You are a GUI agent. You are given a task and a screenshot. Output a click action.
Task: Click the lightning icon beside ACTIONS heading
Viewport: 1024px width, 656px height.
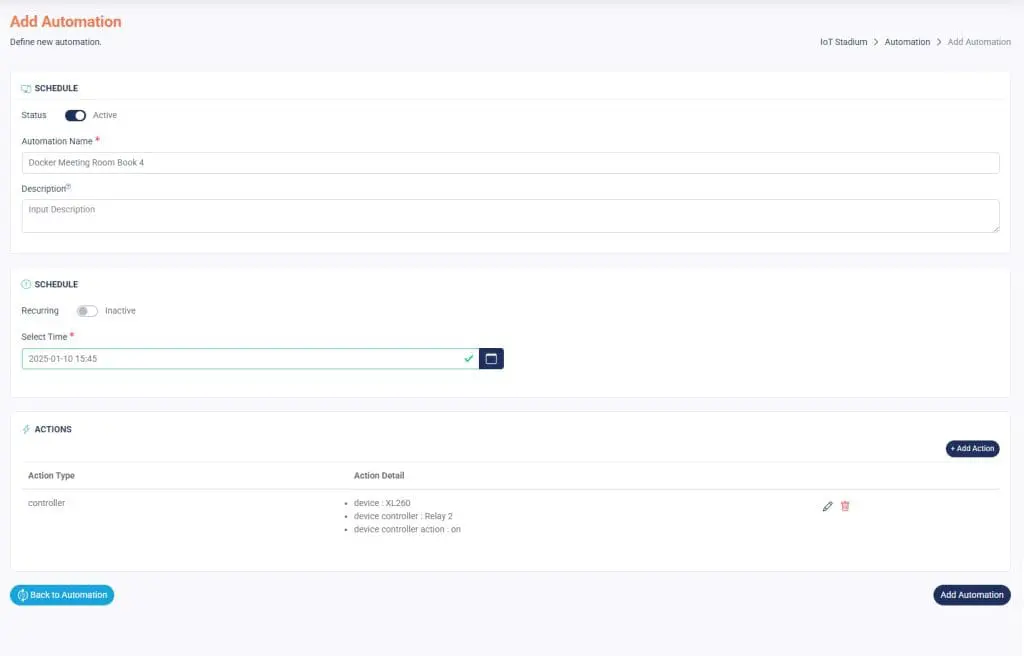[x=26, y=430]
